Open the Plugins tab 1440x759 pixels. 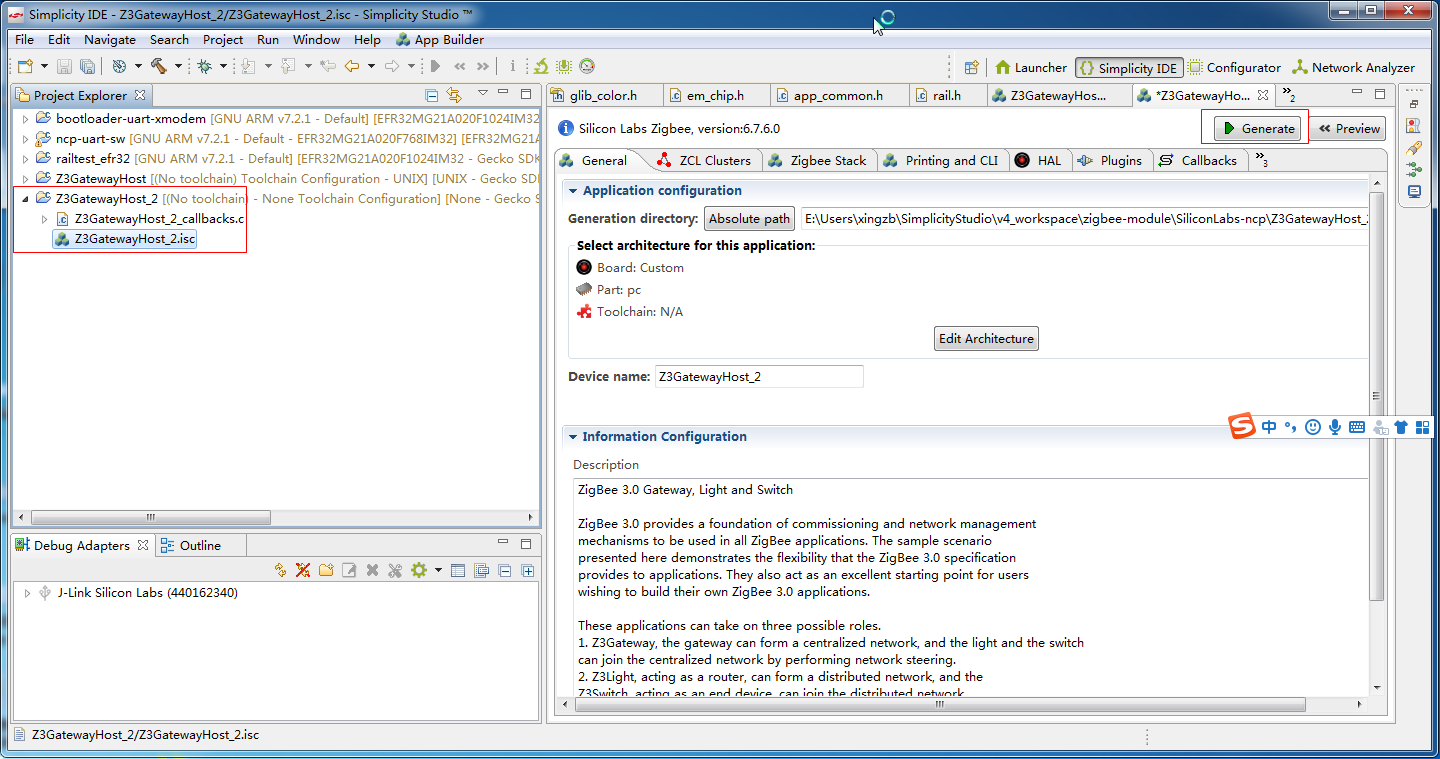pos(1110,160)
